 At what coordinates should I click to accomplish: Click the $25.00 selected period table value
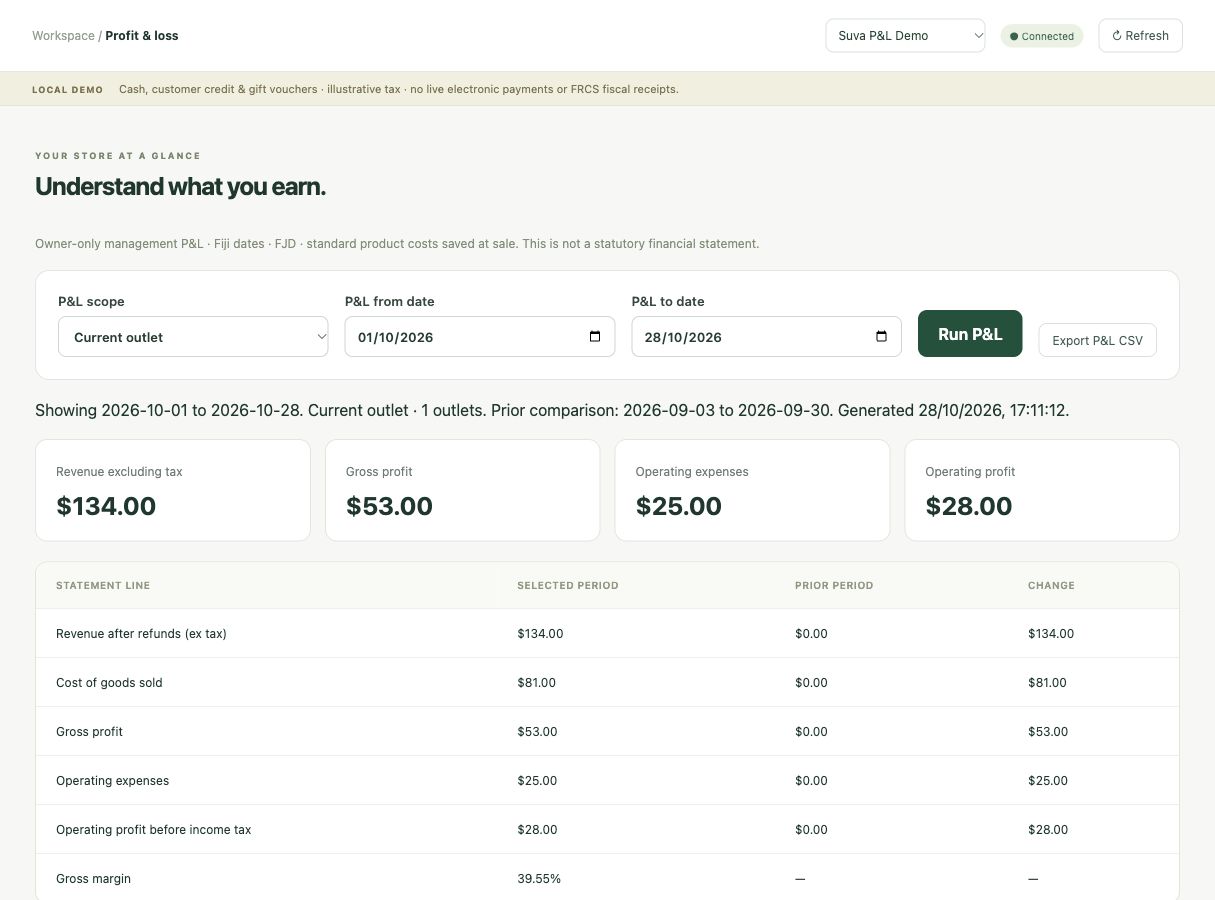click(x=537, y=781)
